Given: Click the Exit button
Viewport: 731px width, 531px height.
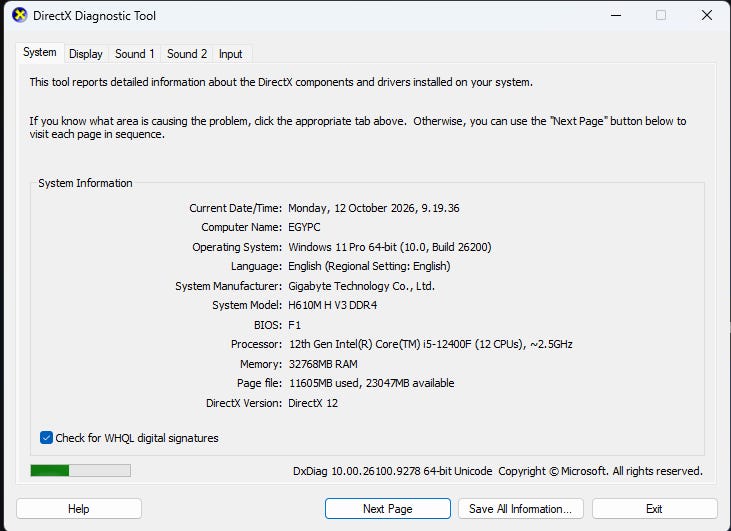Looking at the screenshot, I should [654, 509].
